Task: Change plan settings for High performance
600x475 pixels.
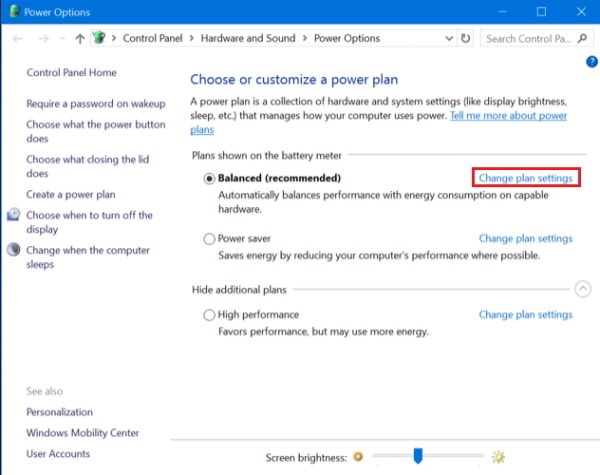Action: click(x=526, y=315)
